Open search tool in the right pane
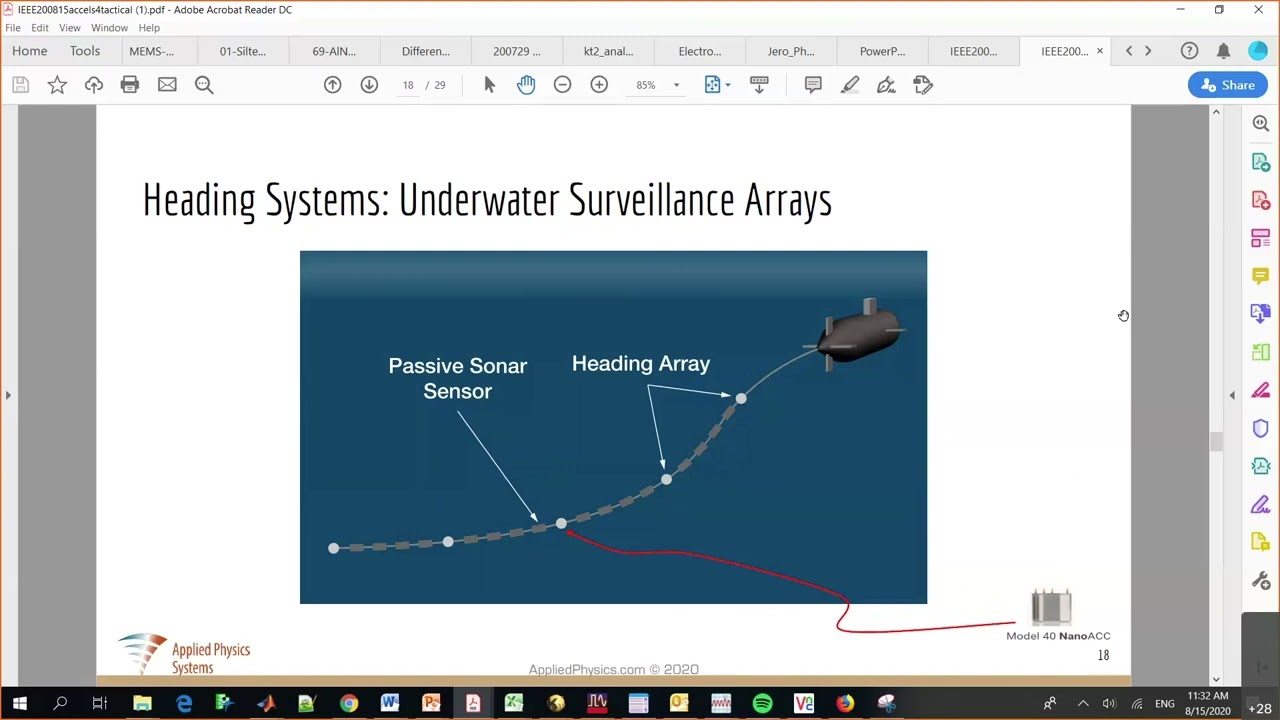 (x=1261, y=124)
